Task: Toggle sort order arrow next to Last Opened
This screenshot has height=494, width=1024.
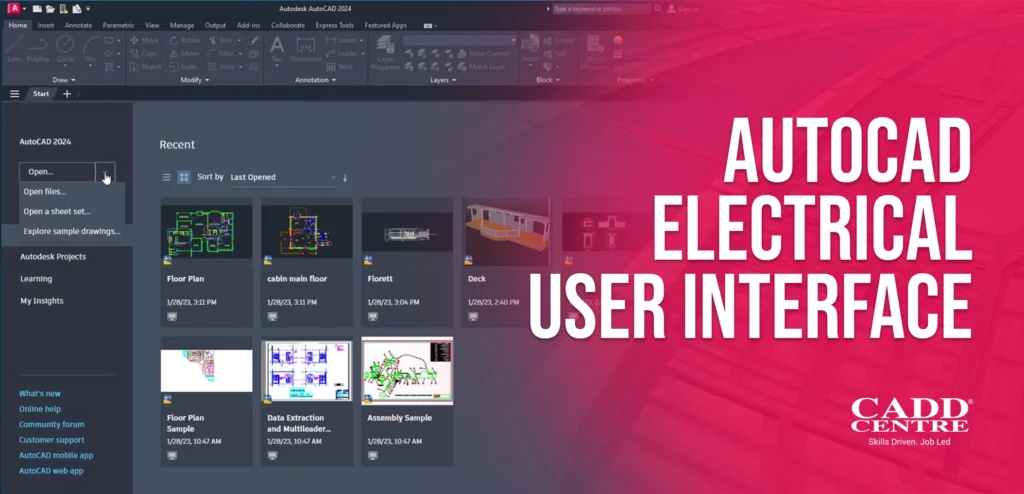Action: pyautogui.click(x=345, y=178)
